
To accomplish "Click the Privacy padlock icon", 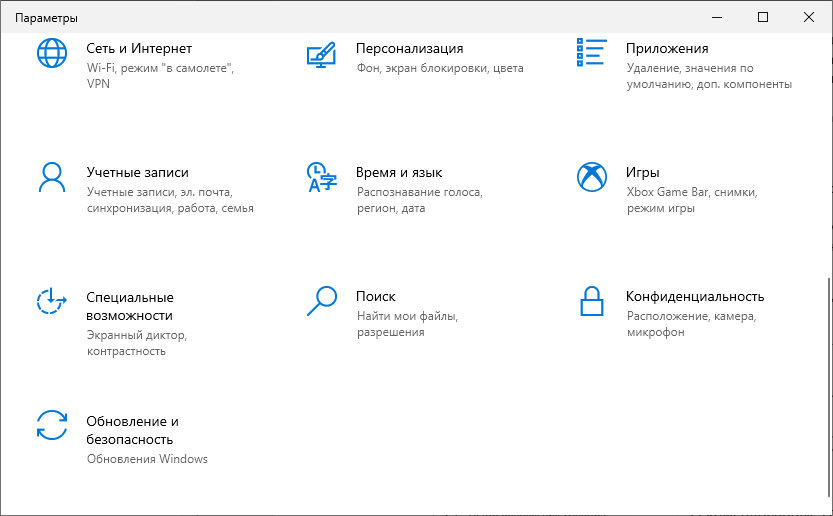I will coord(592,301).
